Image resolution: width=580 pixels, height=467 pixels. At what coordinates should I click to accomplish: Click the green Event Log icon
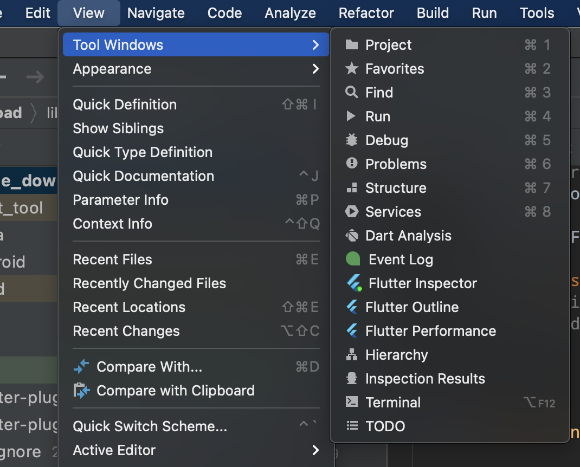coord(353,259)
